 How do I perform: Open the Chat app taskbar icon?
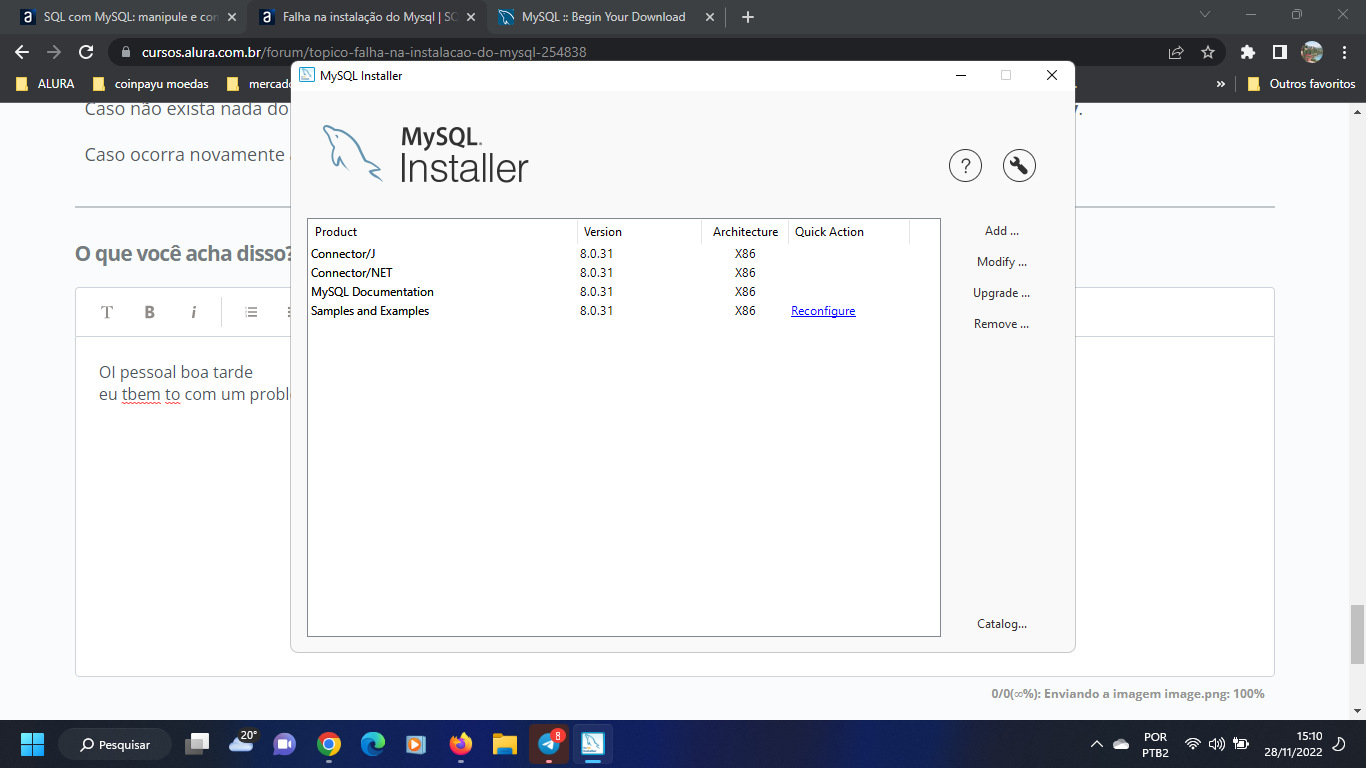pos(285,744)
